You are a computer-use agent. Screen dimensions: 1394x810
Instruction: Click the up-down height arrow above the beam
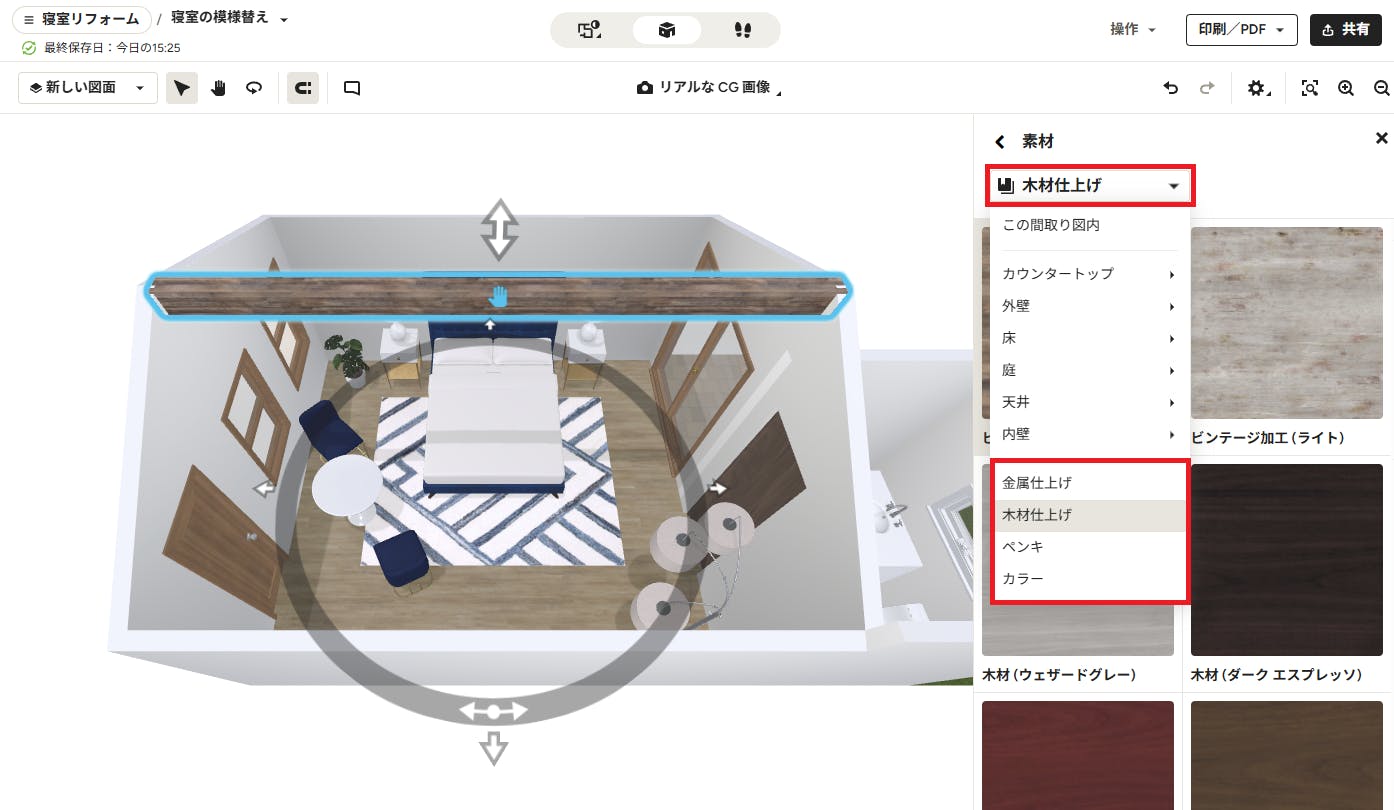pos(498,229)
